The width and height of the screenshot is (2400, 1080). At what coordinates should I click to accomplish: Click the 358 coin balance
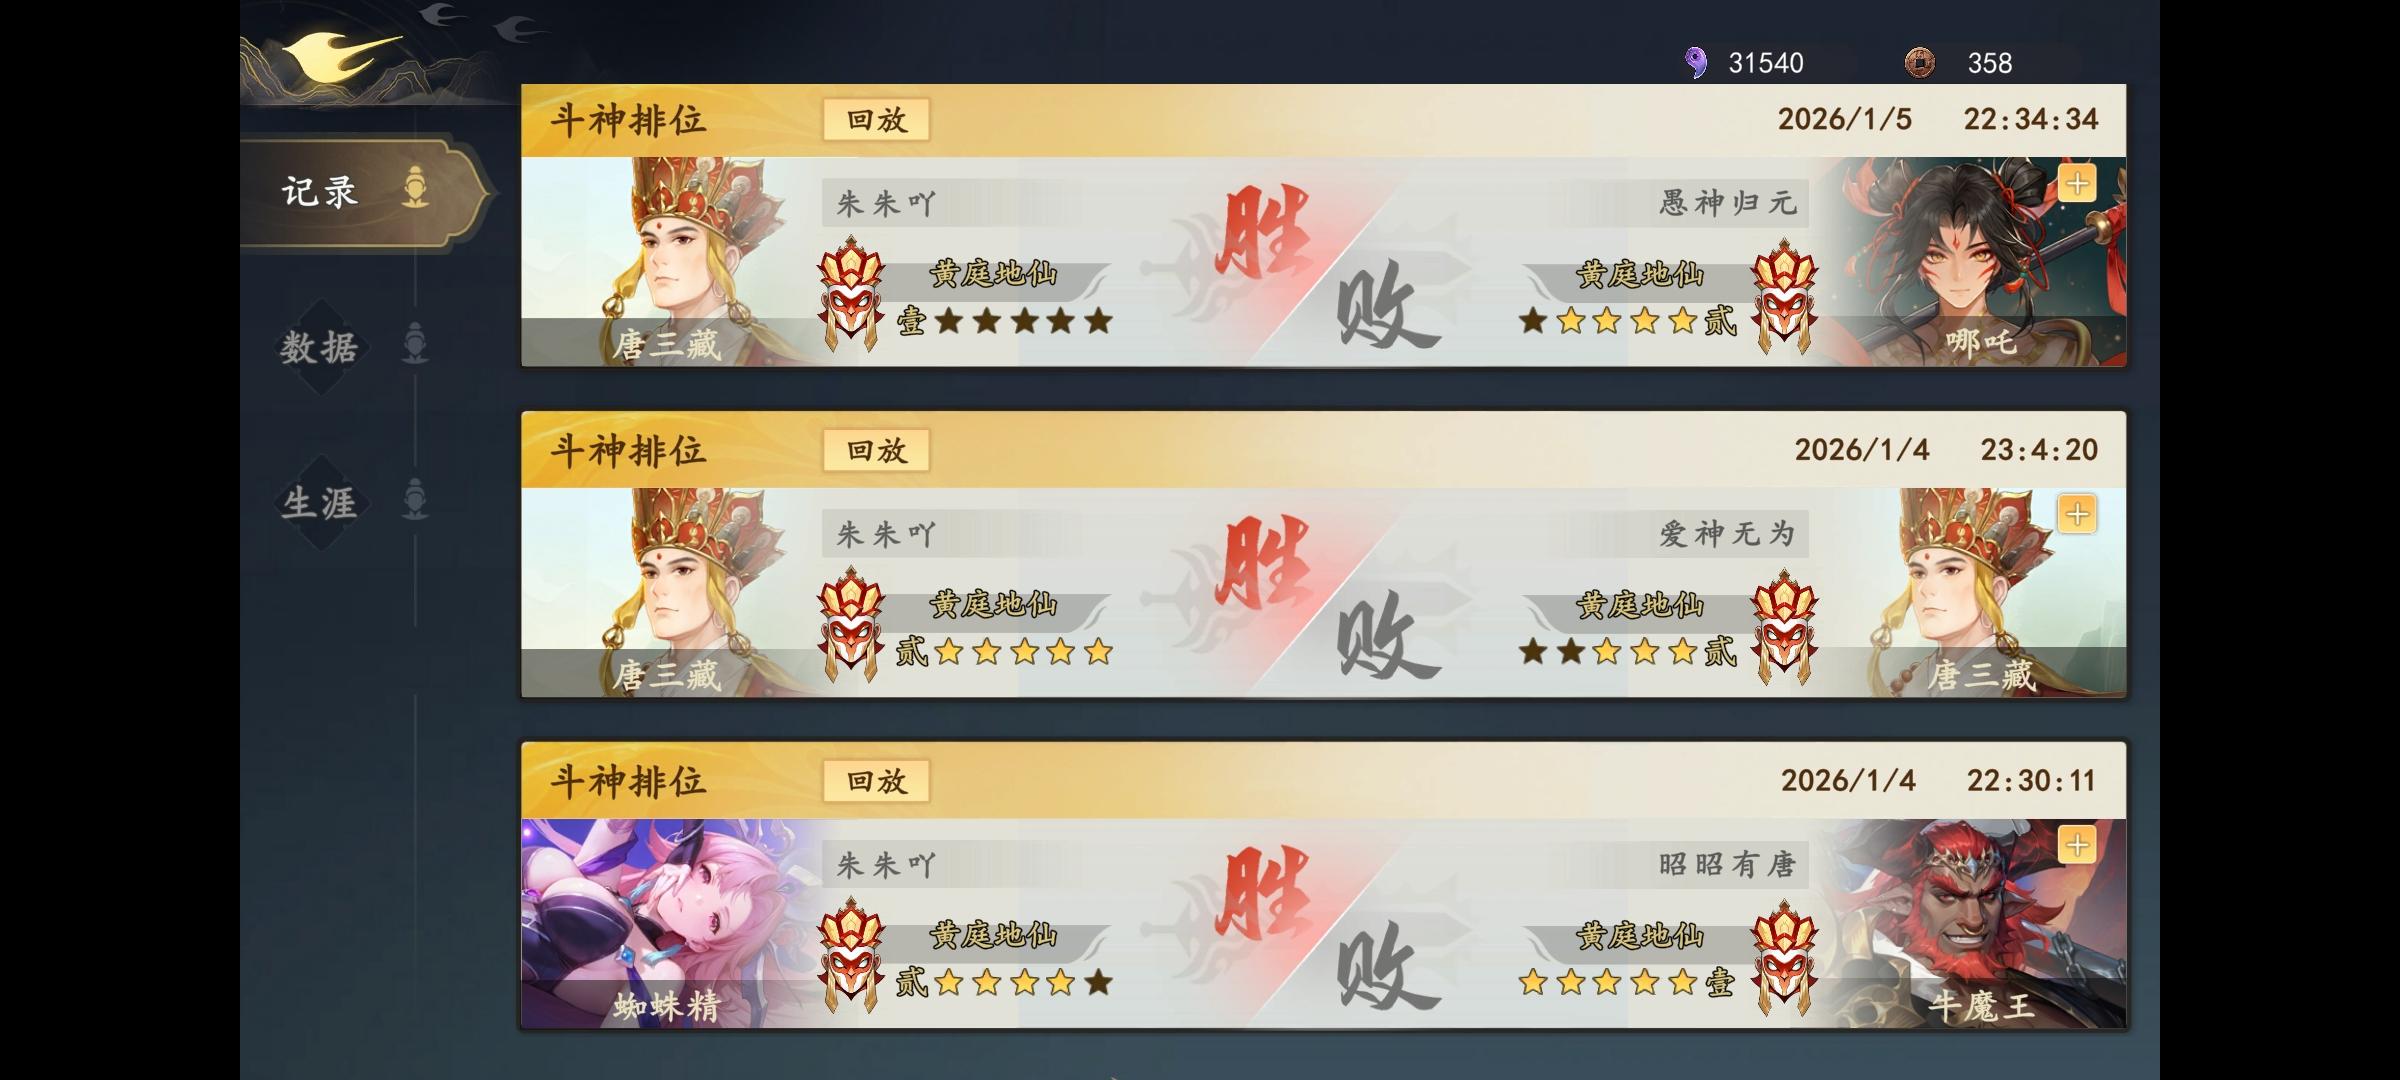[1989, 63]
